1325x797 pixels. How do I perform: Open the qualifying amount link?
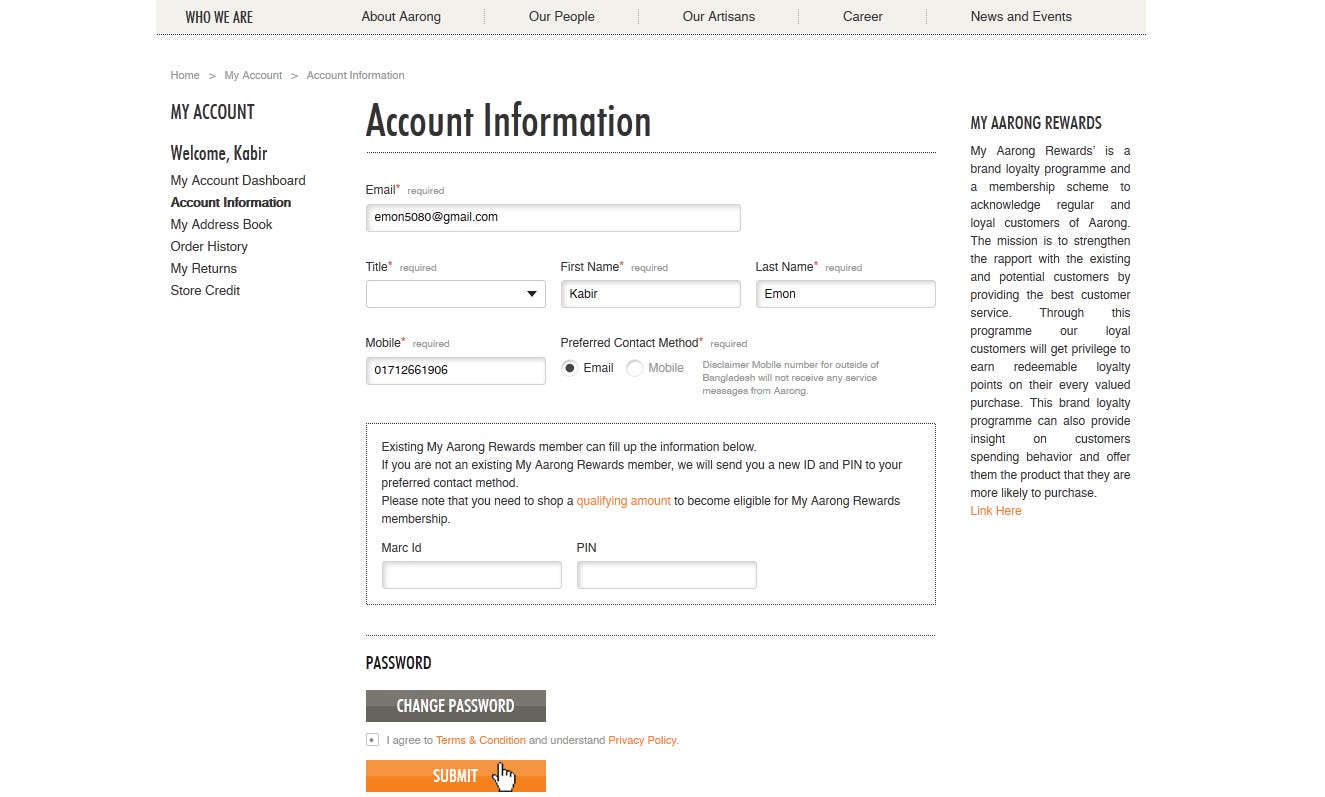coord(623,501)
